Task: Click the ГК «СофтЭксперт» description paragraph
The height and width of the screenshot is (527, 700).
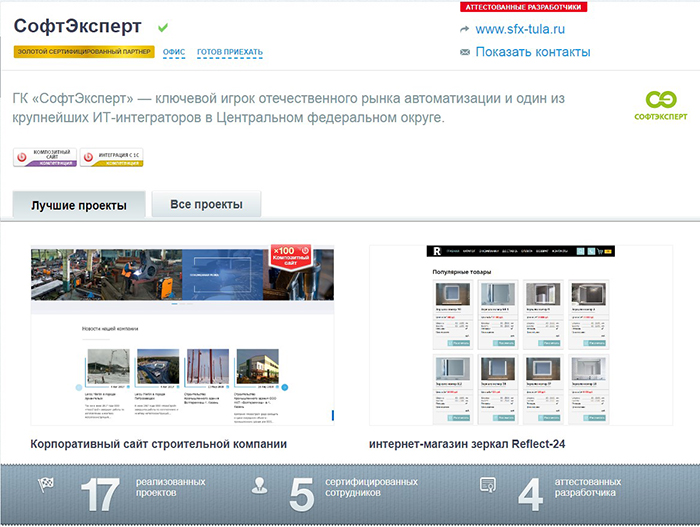Action: [x=288, y=108]
